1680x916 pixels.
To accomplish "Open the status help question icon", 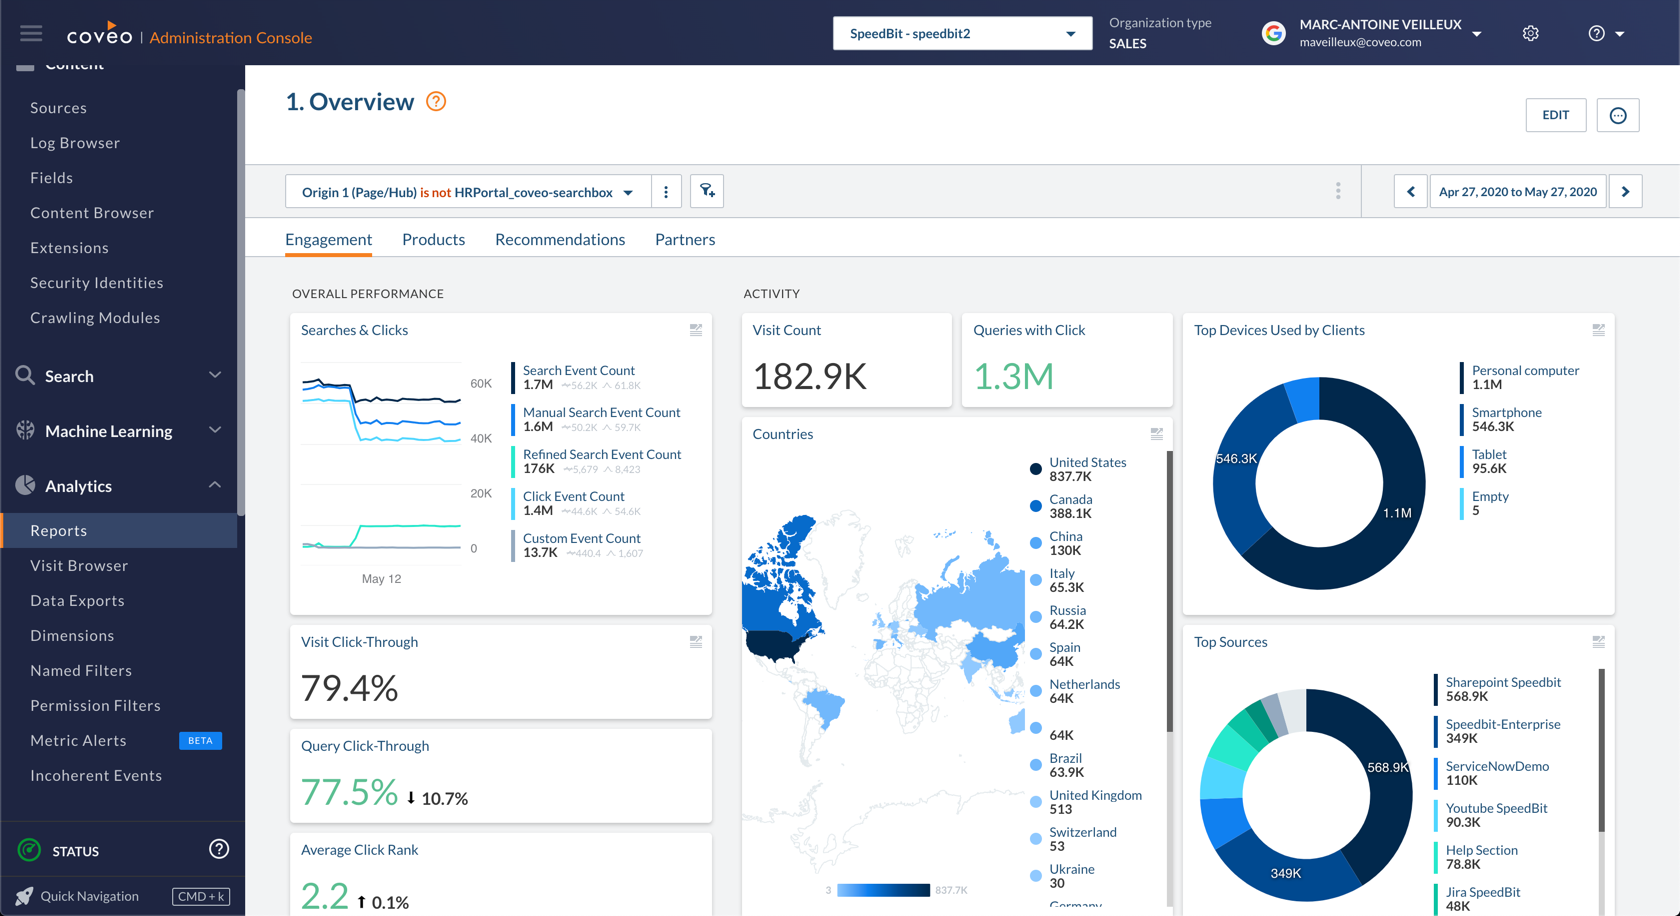I will click(218, 849).
